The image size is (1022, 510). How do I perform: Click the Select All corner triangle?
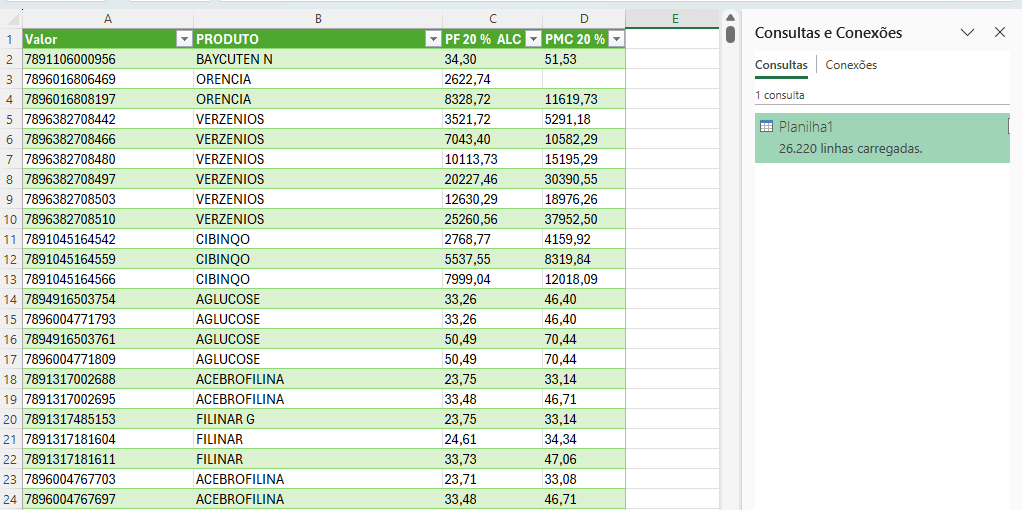click(x=12, y=19)
